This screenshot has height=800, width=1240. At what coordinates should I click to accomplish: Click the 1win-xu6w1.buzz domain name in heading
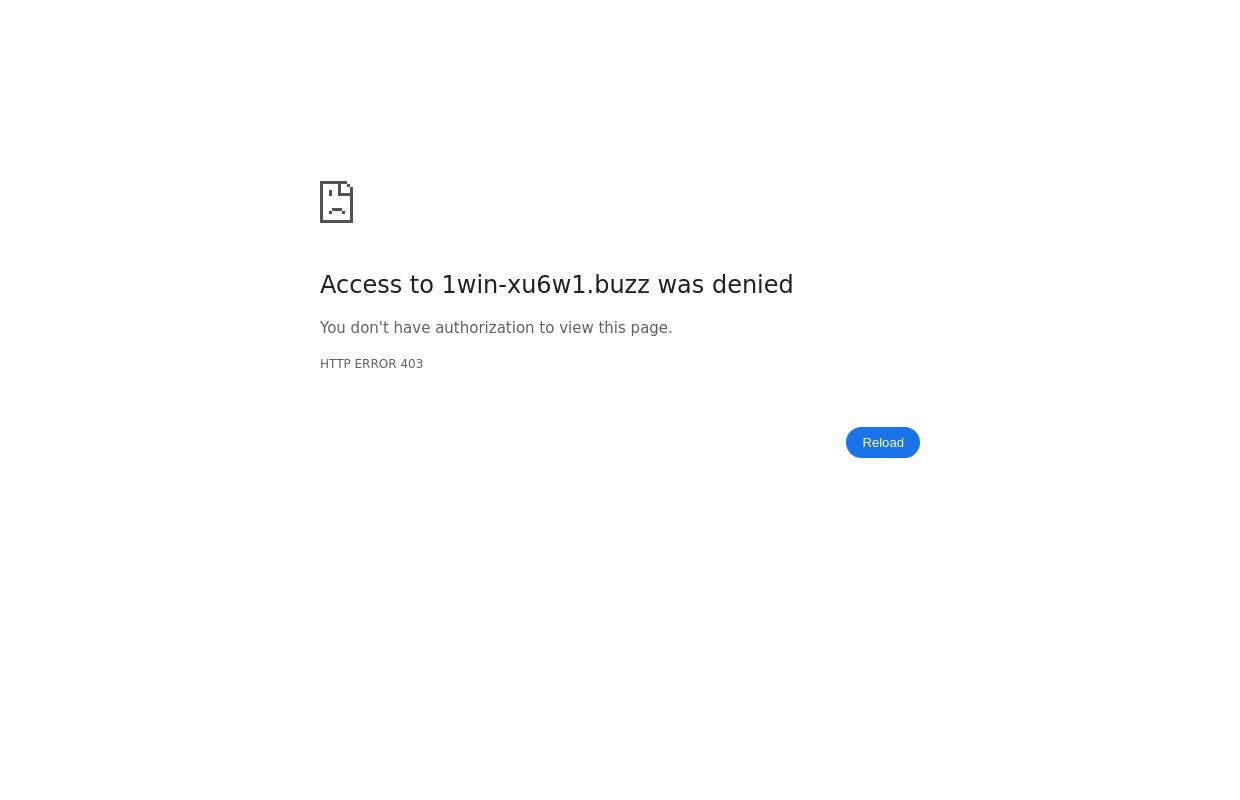point(546,285)
